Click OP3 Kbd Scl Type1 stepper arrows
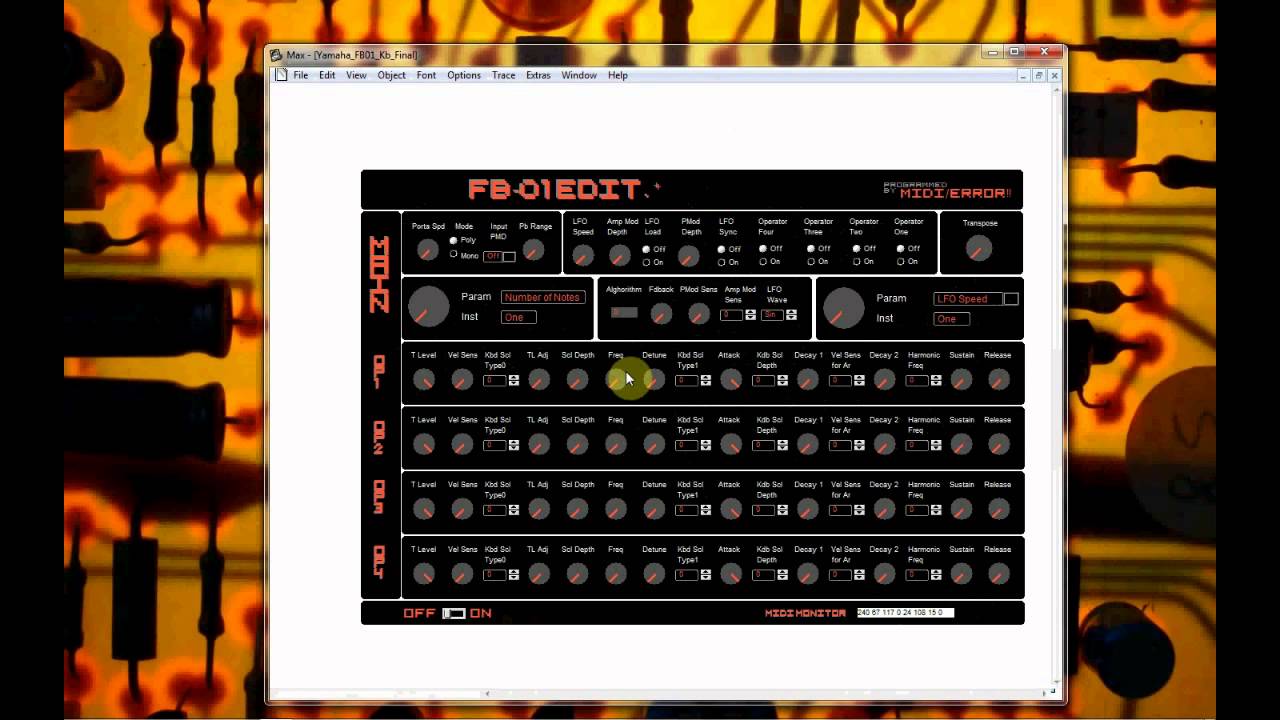The image size is (1280, 720). coord(706,511)
